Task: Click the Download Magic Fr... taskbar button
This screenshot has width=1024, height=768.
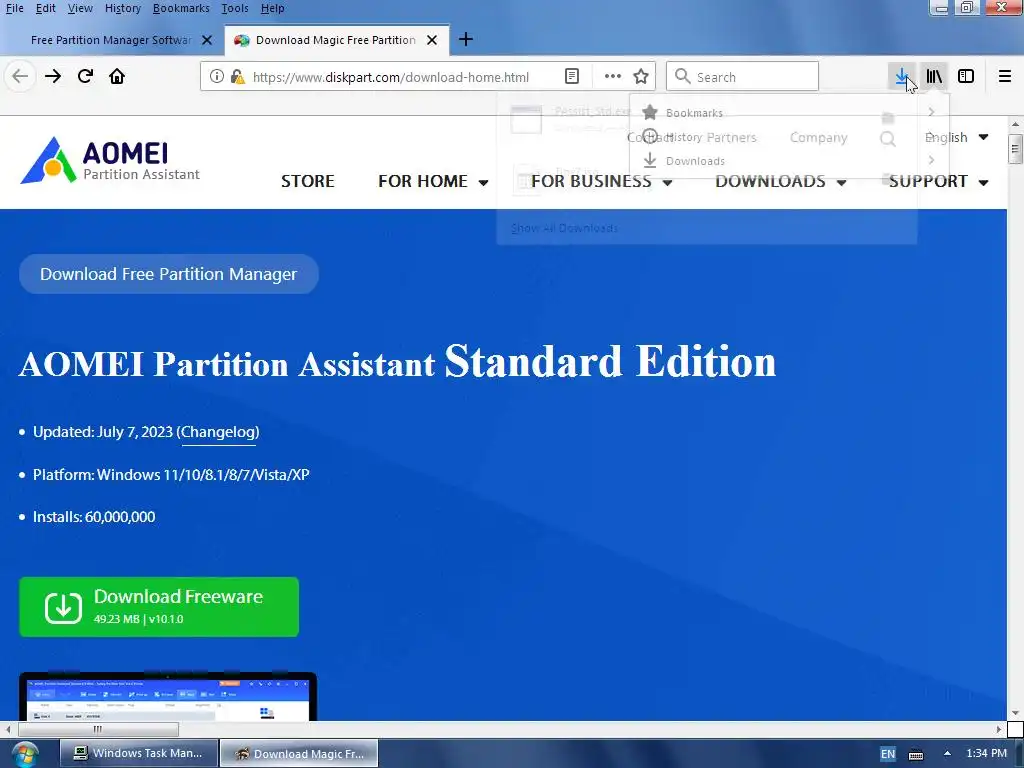Action: (299, 754)
